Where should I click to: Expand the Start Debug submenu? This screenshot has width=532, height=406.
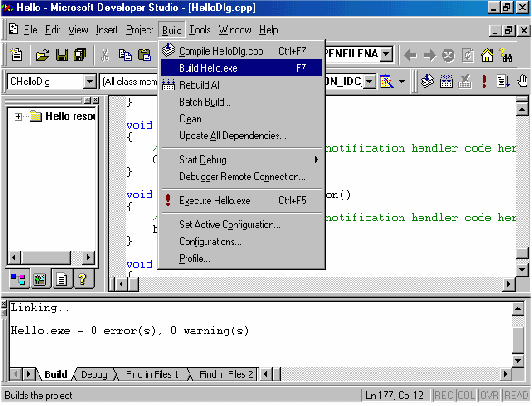[x=316, y=159]
